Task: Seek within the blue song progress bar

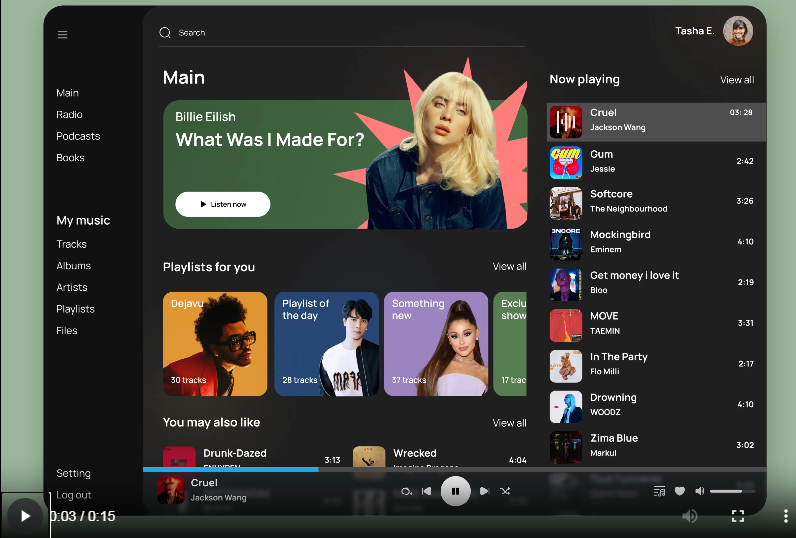Action: coord(231,469)
